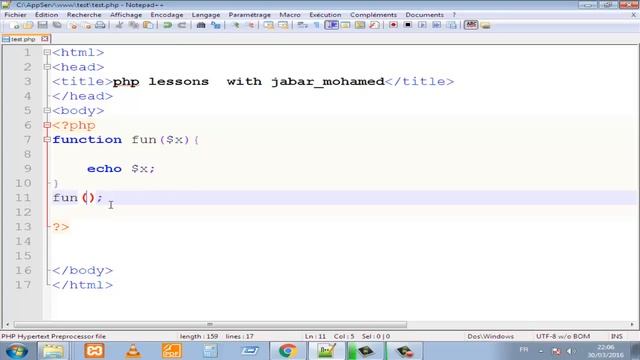The height and width of the screenshot is (360, 640).
Task: Toggle Word wrap toolbar button
Action: pyautogui.click(x=302, y=25)
